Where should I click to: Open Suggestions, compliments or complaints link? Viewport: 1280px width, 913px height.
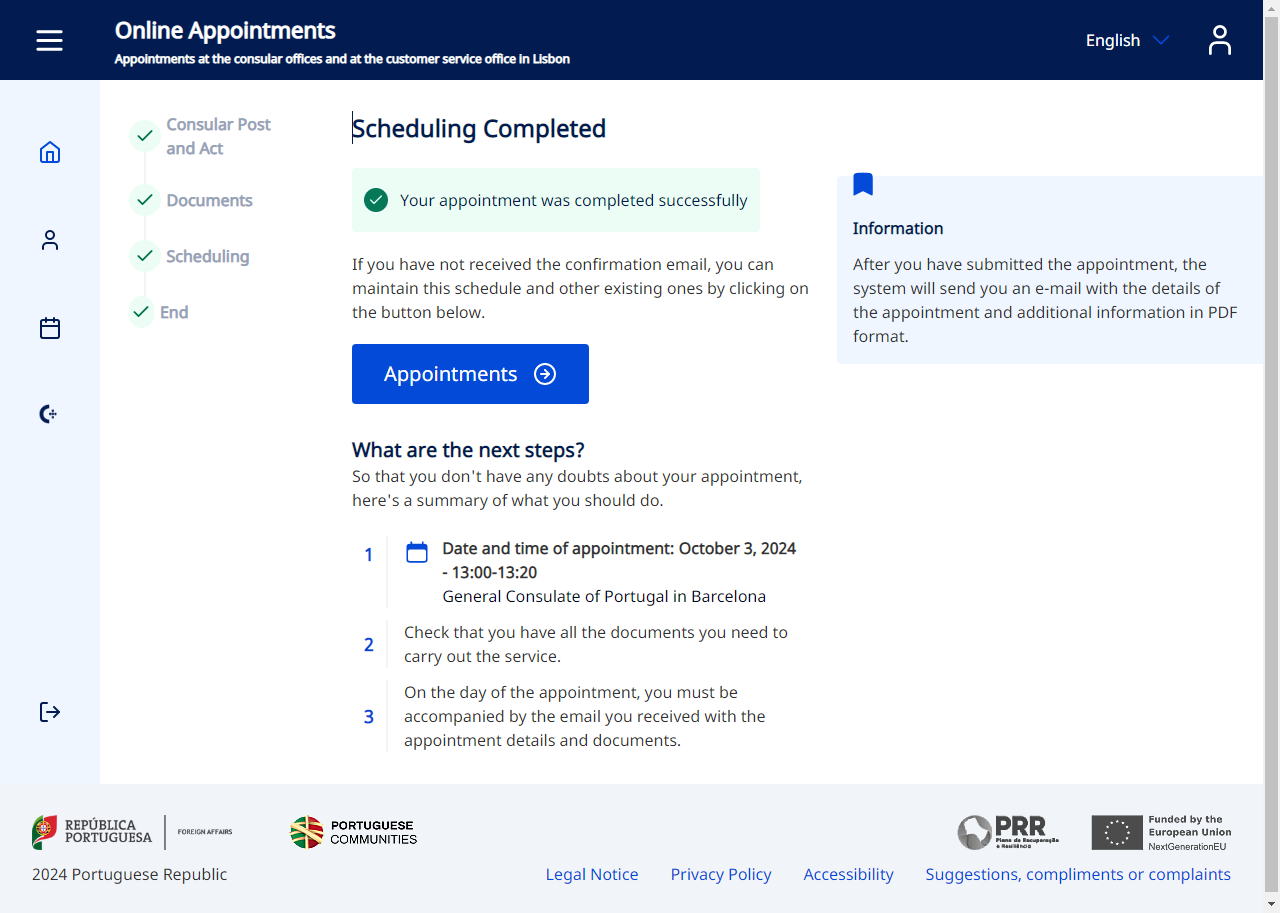click(x=1078, y=874)
